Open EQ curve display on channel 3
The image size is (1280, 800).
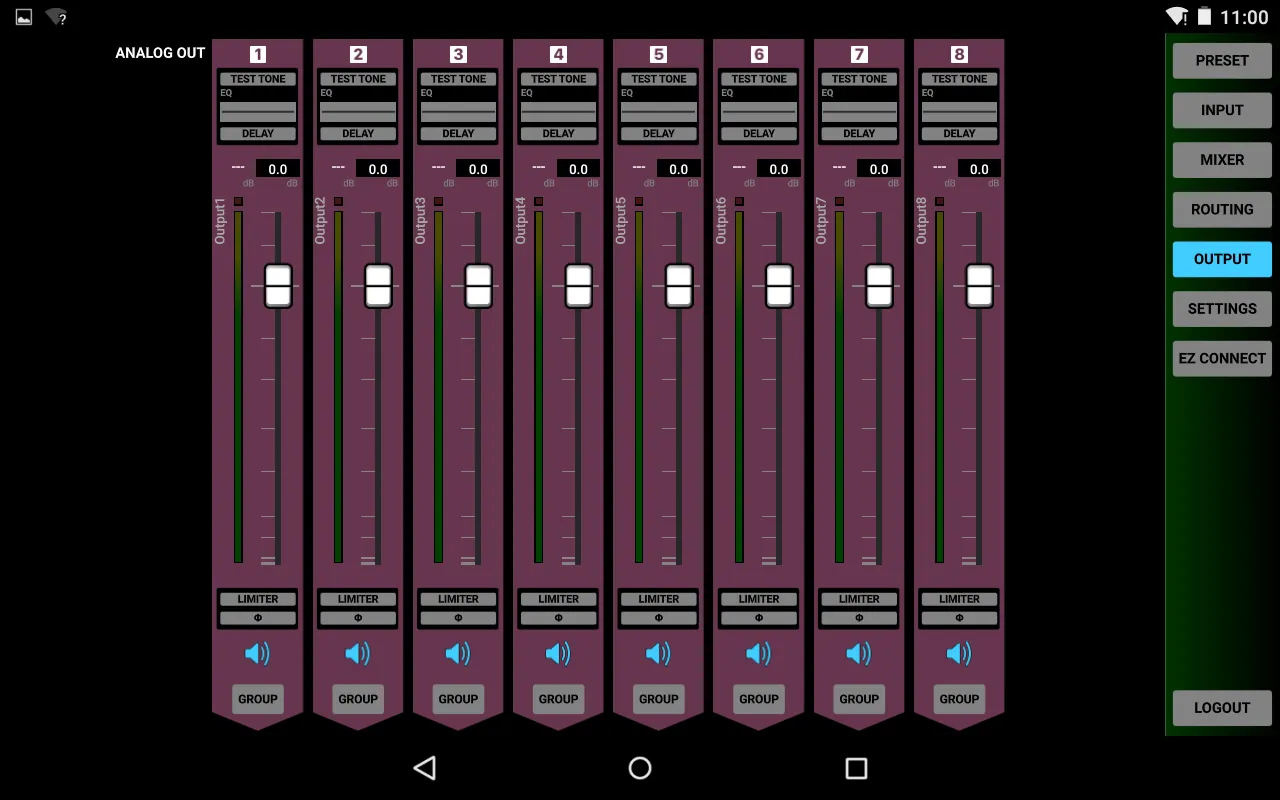point(458,111)
